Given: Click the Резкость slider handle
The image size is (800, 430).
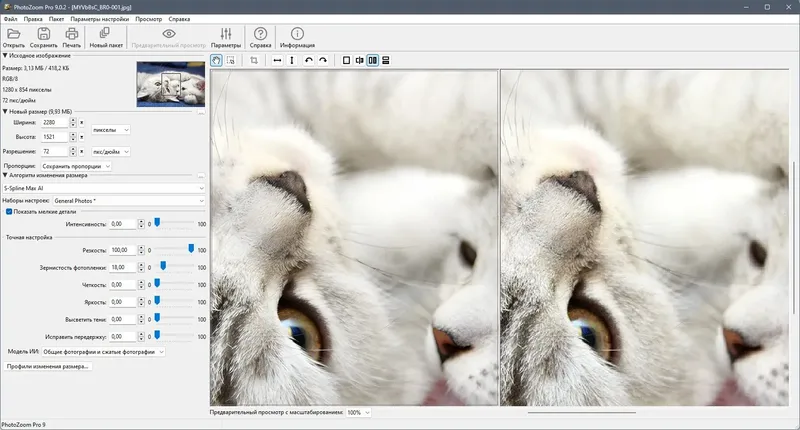Looking at the screenshot, I should click(191, 250).
